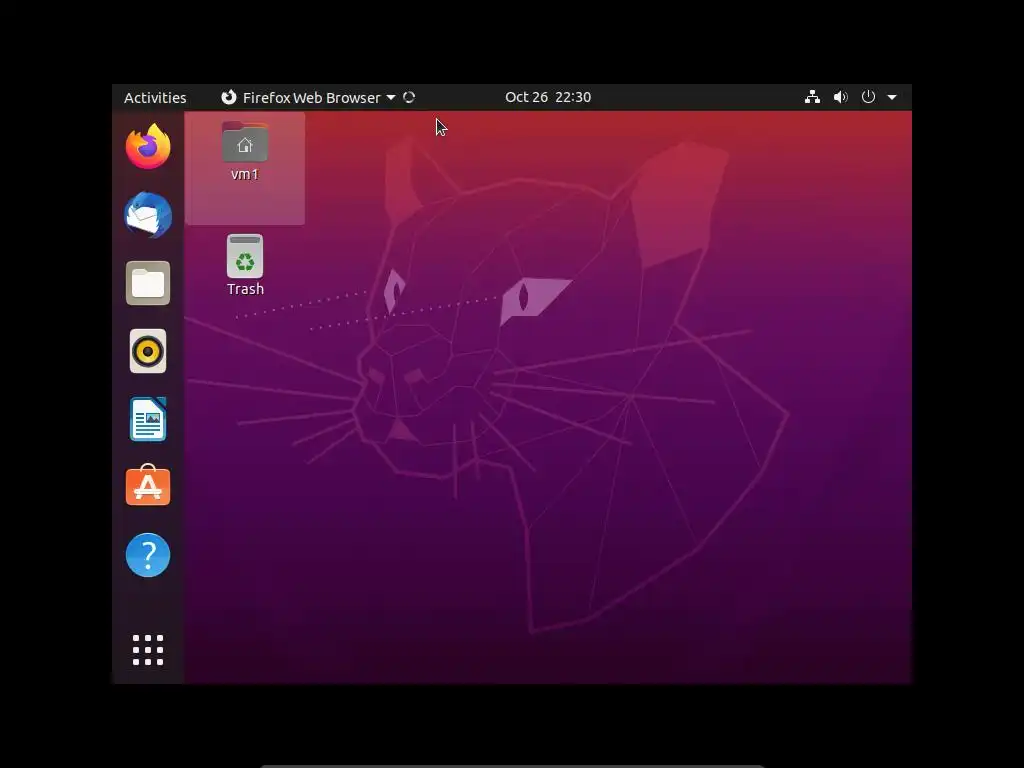This screenshot has height=768, width=1024.
Task: Open the Help question-mark icon
Action: pyautogui.click(x=148, y=555)
